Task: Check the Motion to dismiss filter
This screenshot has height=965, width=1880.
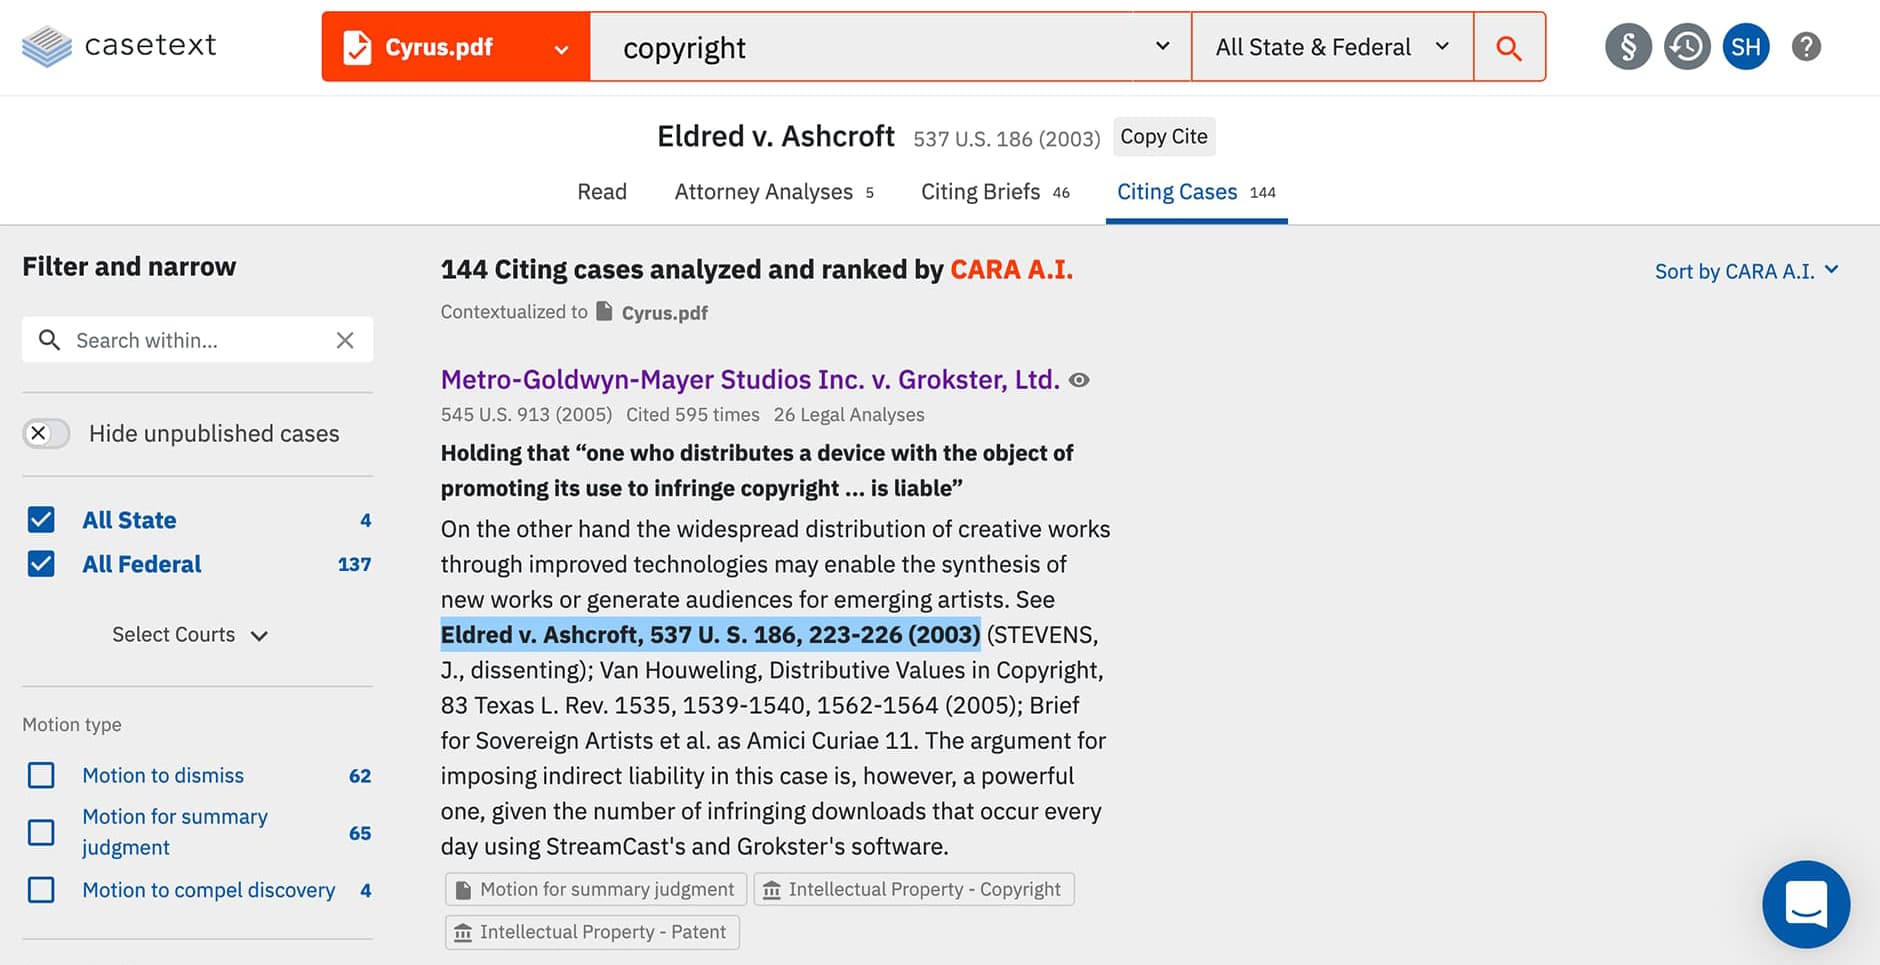Action: point(41,775)
